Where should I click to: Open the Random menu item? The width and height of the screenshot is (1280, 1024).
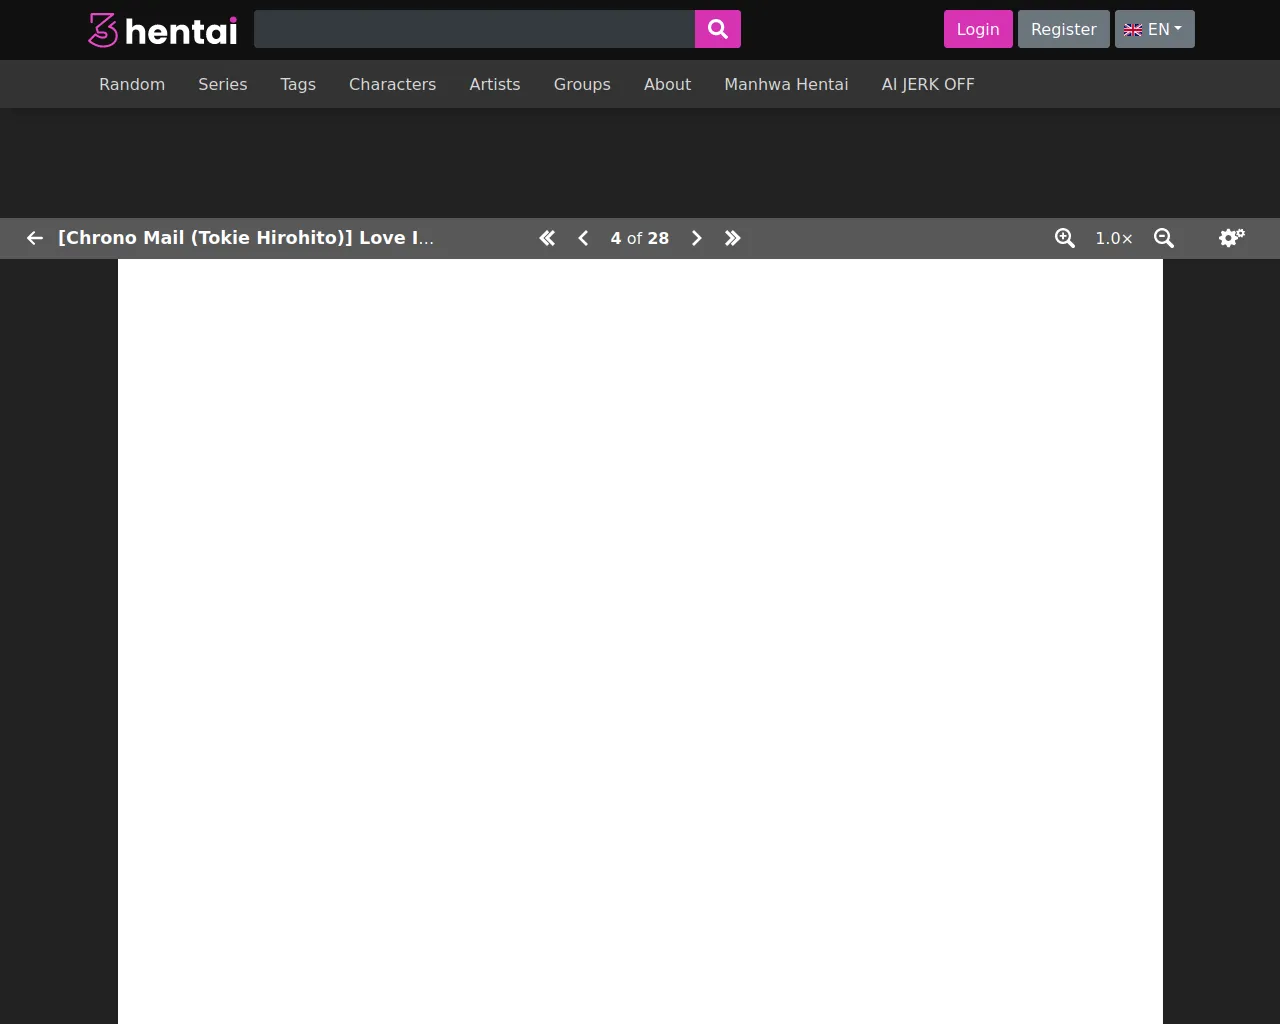tap(132, 84)
